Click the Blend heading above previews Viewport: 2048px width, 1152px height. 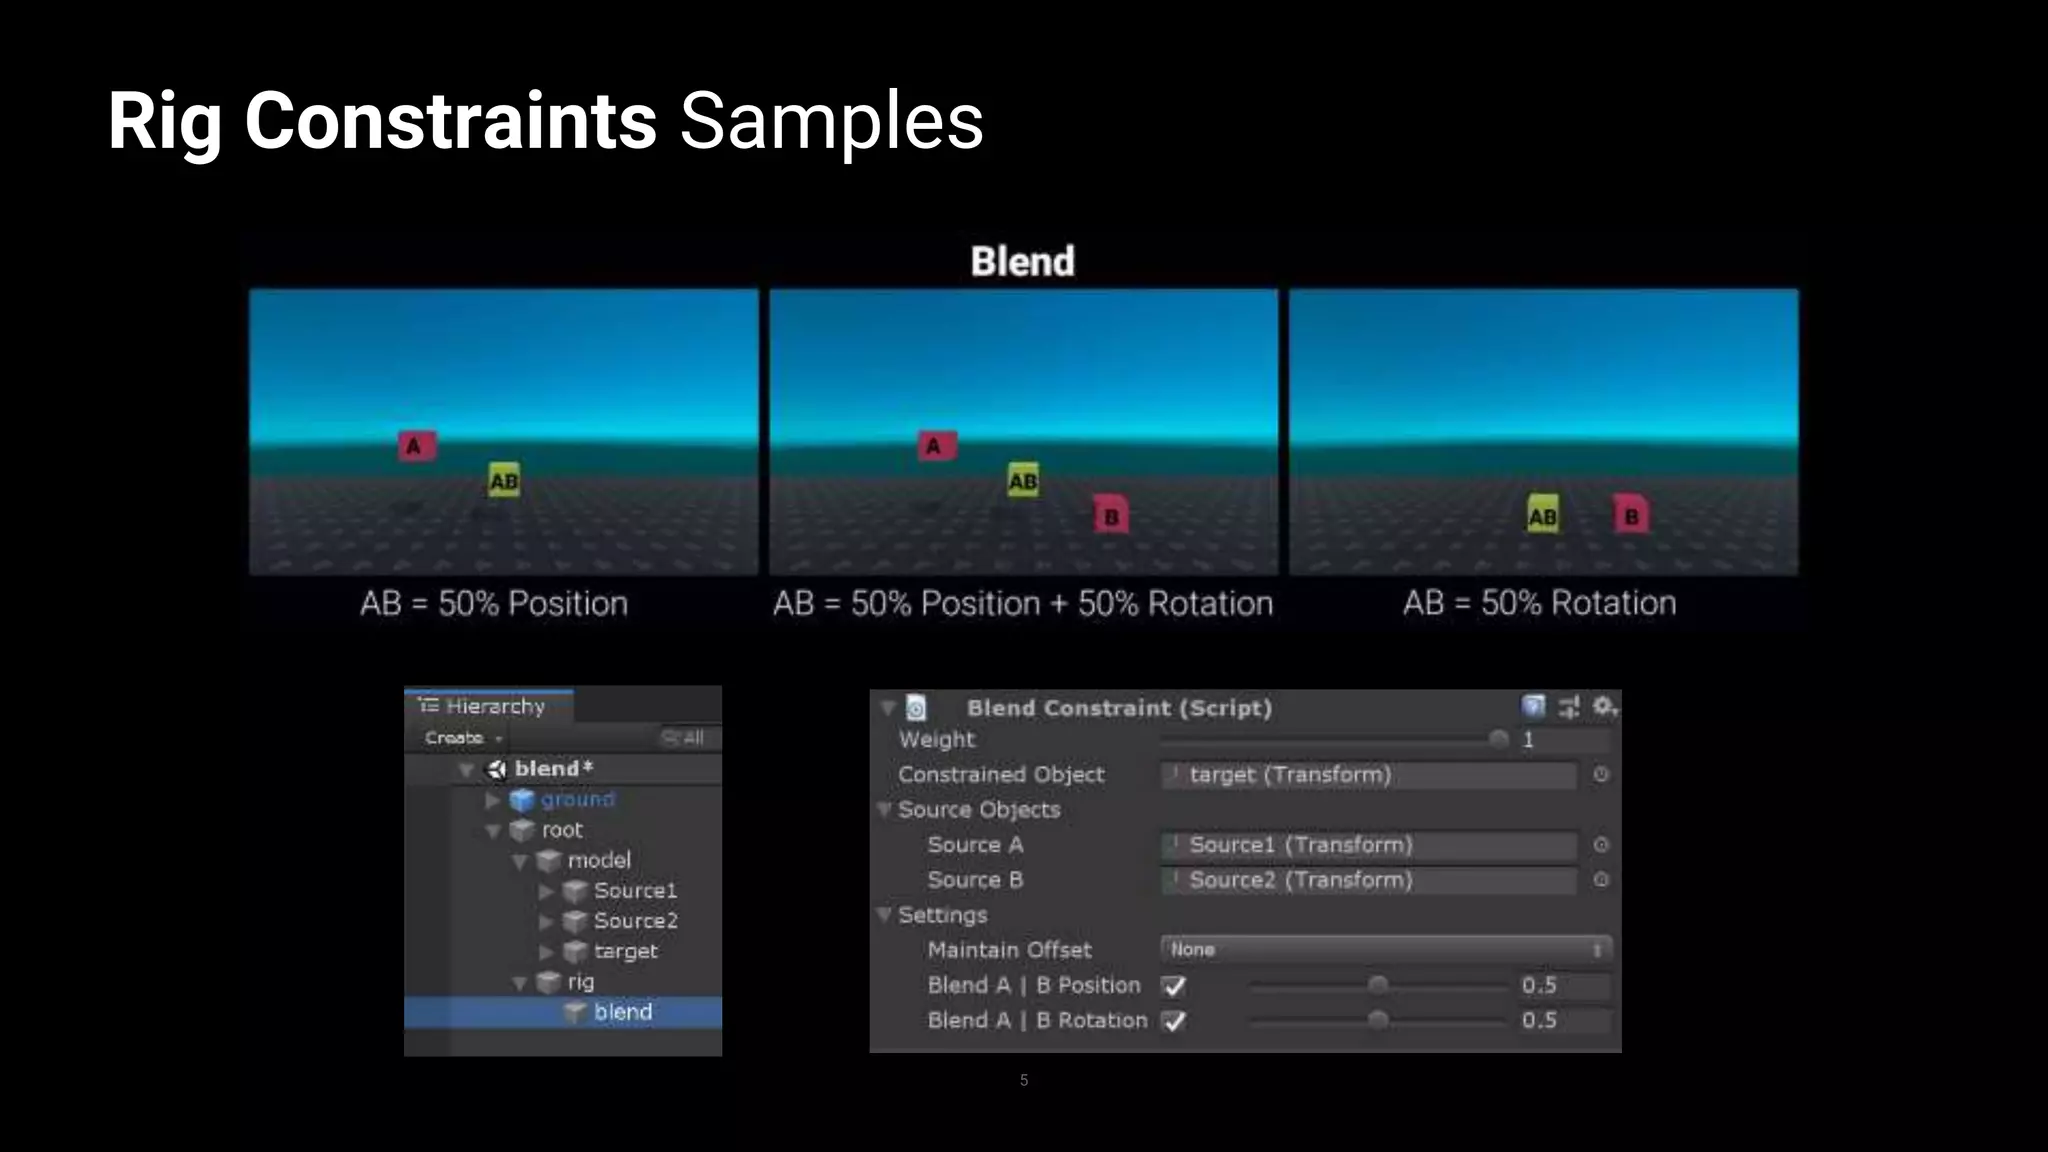1022,261
